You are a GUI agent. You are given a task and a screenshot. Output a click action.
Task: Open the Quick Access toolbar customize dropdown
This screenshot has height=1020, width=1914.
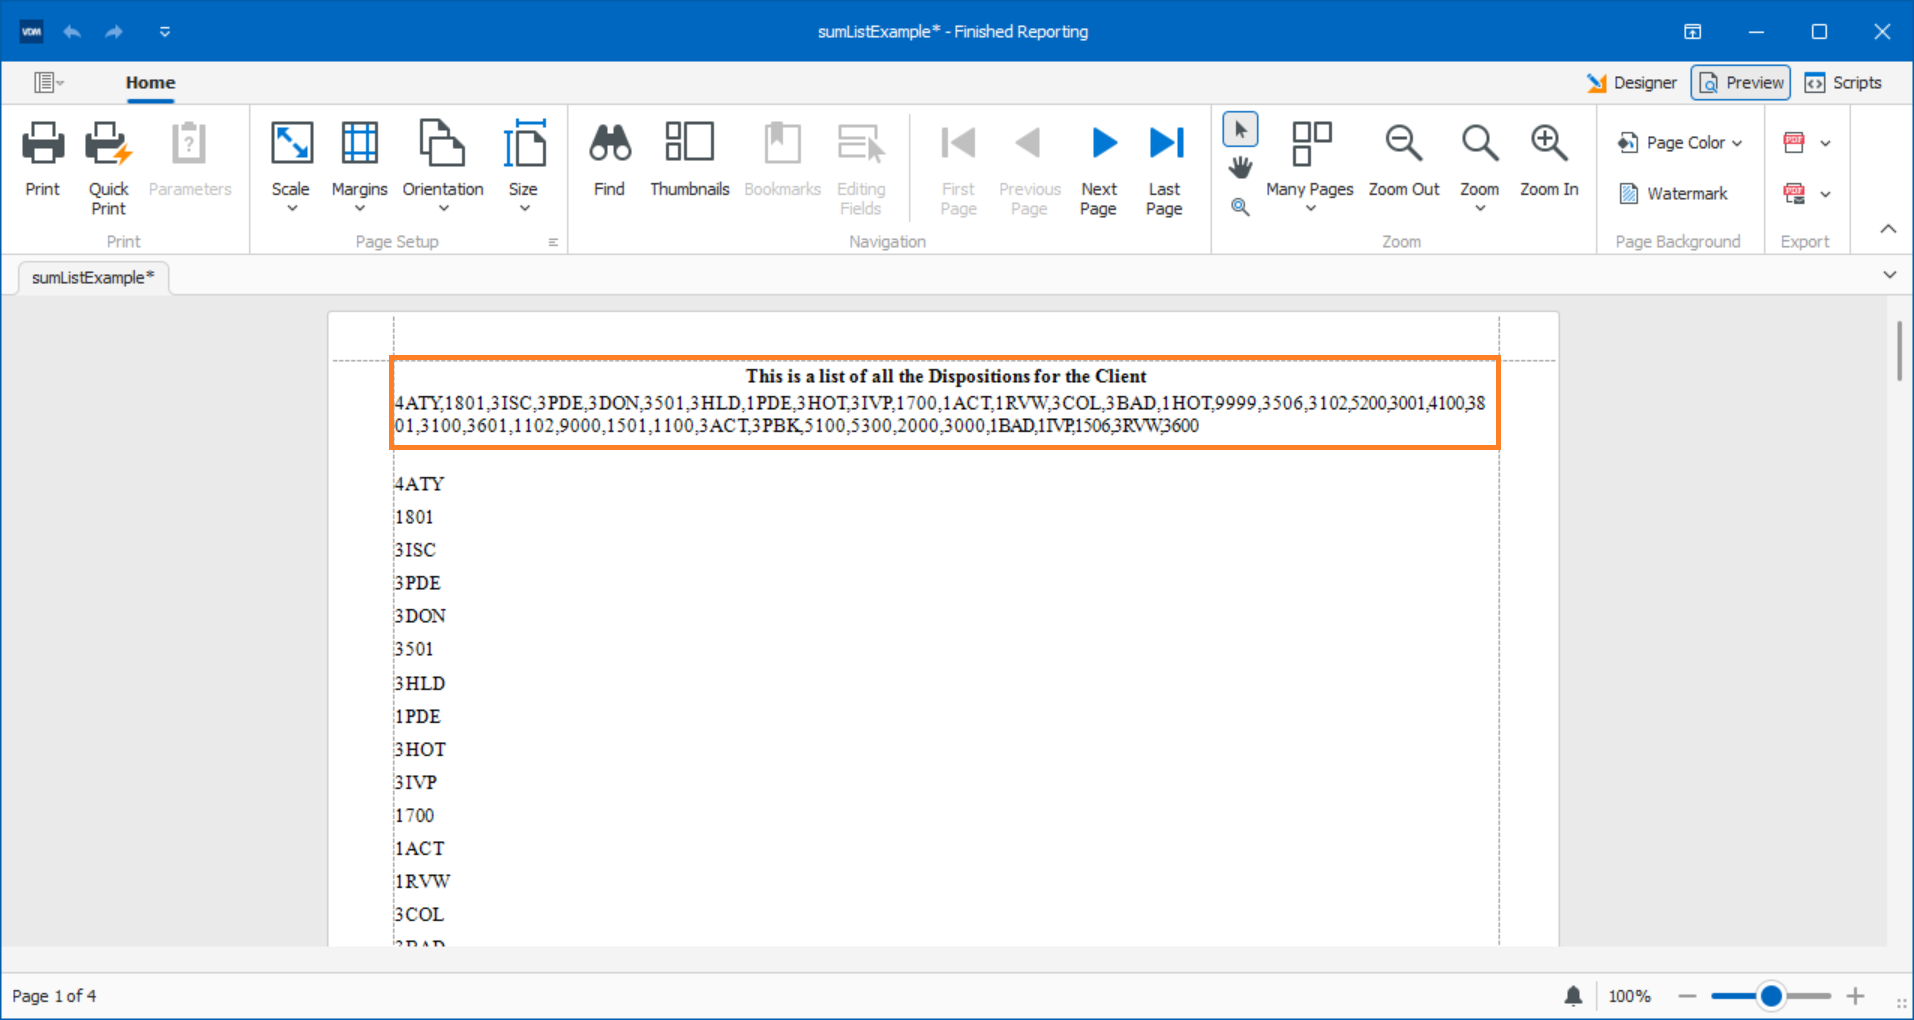(165, 32)
